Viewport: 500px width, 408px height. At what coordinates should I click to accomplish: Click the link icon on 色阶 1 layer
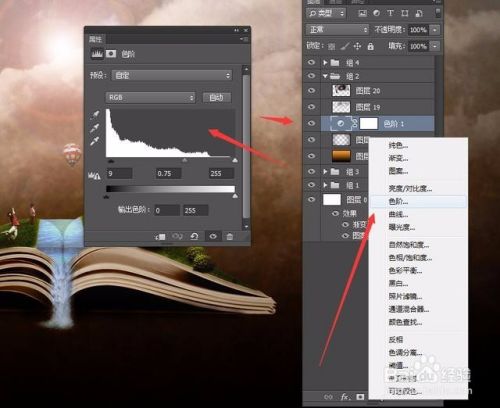(355, 124)
